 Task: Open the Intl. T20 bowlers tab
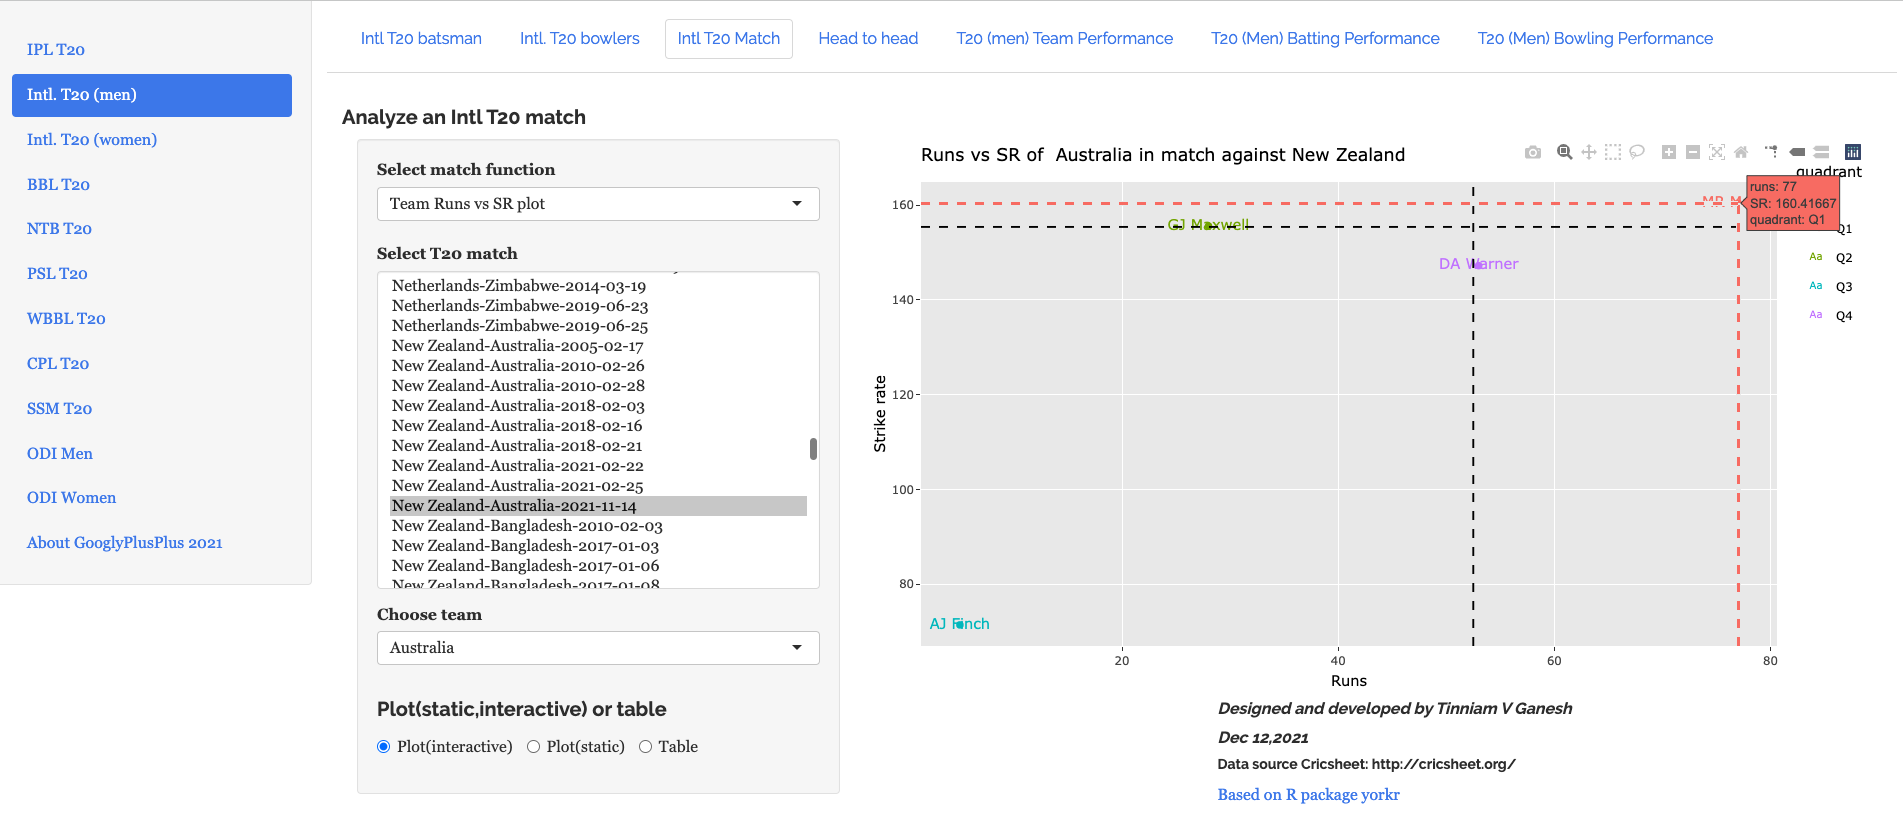click(x=579, y=39)
